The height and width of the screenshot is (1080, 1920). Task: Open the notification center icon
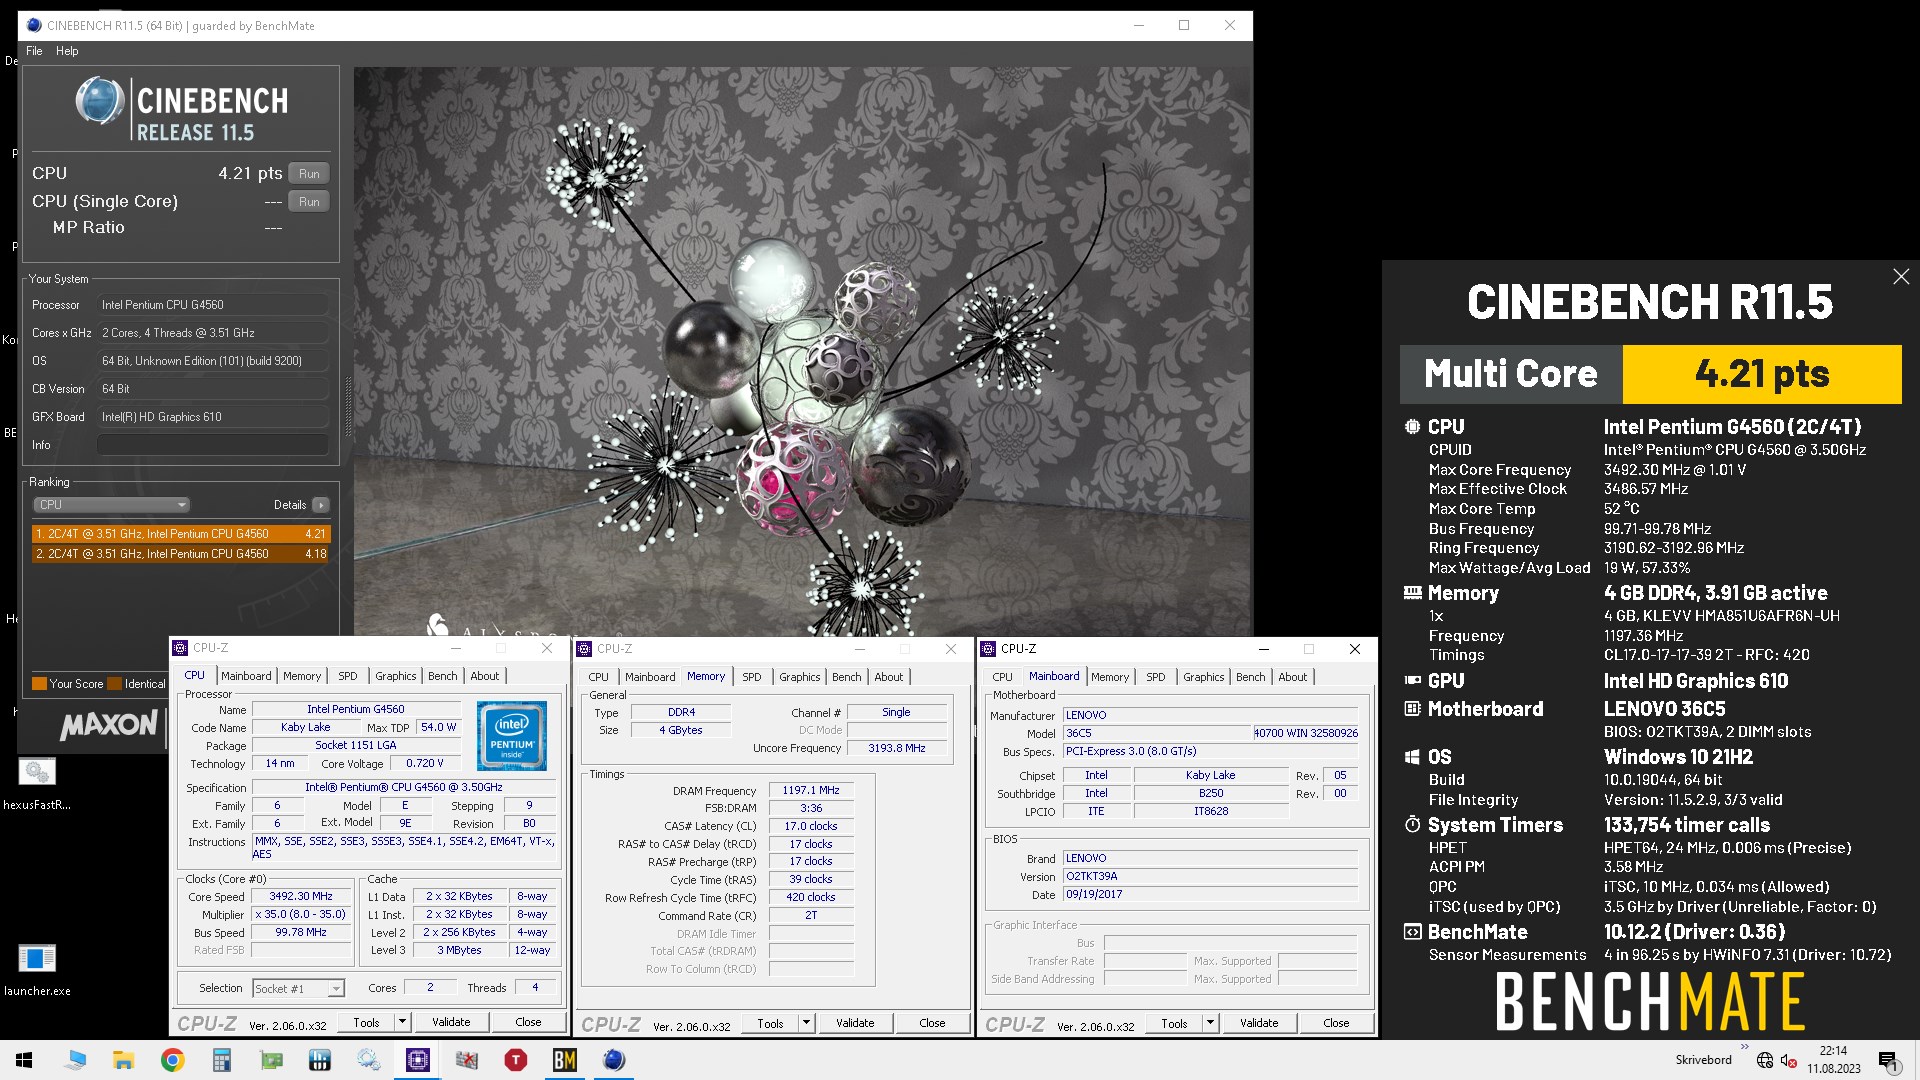(x=1888, y=1060)
